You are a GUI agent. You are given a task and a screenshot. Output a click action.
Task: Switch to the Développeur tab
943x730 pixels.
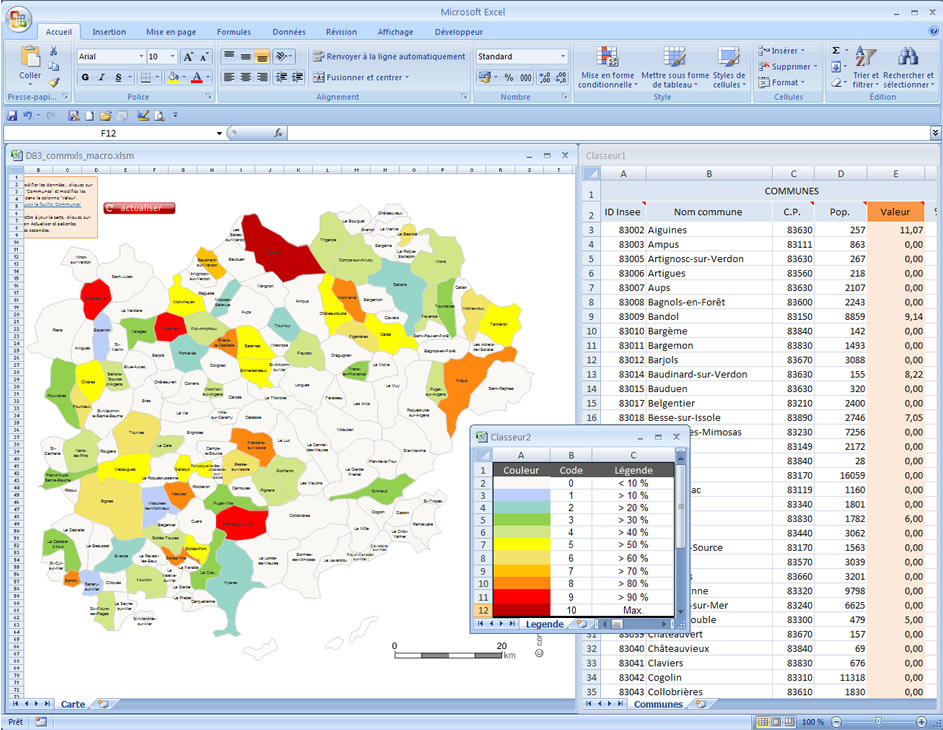tap(458, 32)
